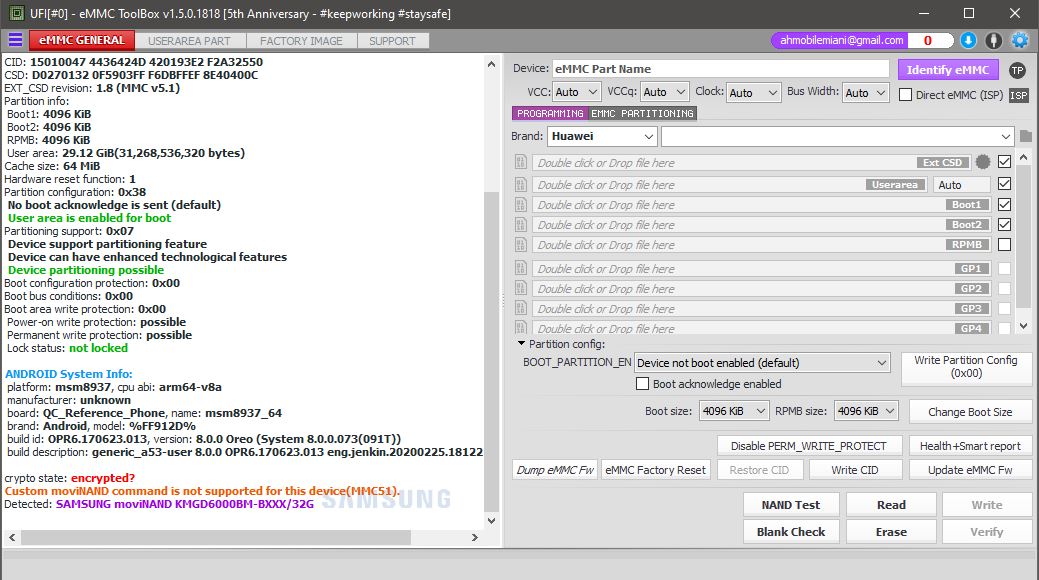Screen dimensions: 1039x580
Task: Open the VCC voltage dropdown
Action: [576, 92]
